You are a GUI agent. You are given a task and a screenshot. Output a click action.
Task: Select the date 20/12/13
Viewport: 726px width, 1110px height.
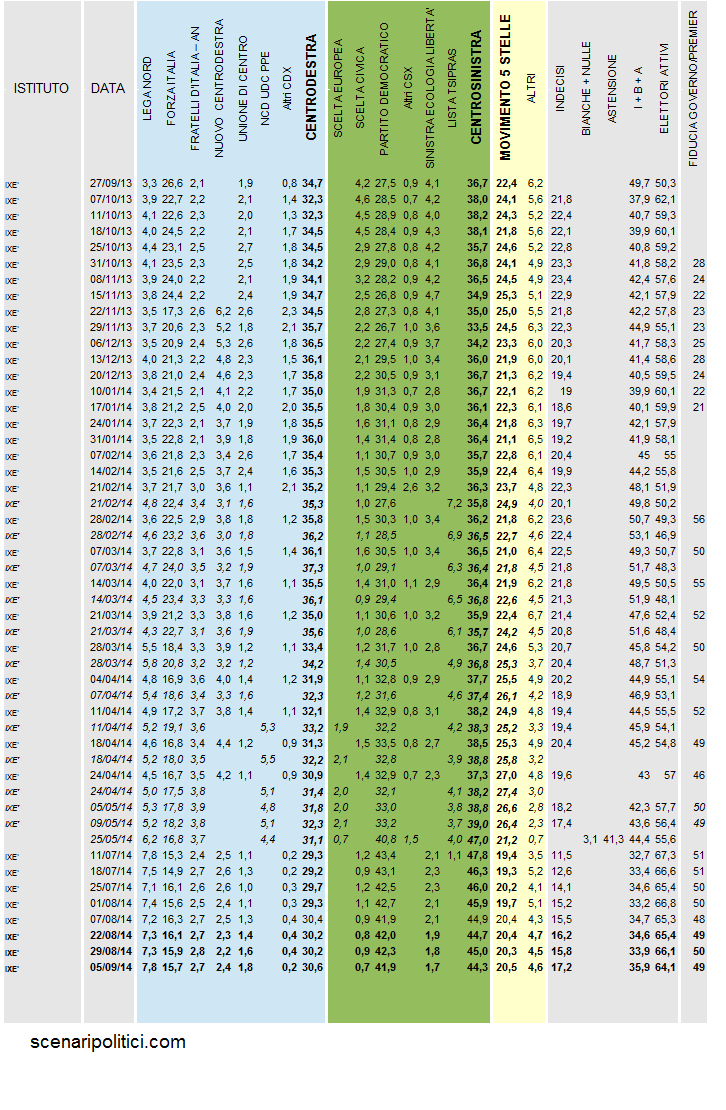pyautogui.click(x=111, y=375)
